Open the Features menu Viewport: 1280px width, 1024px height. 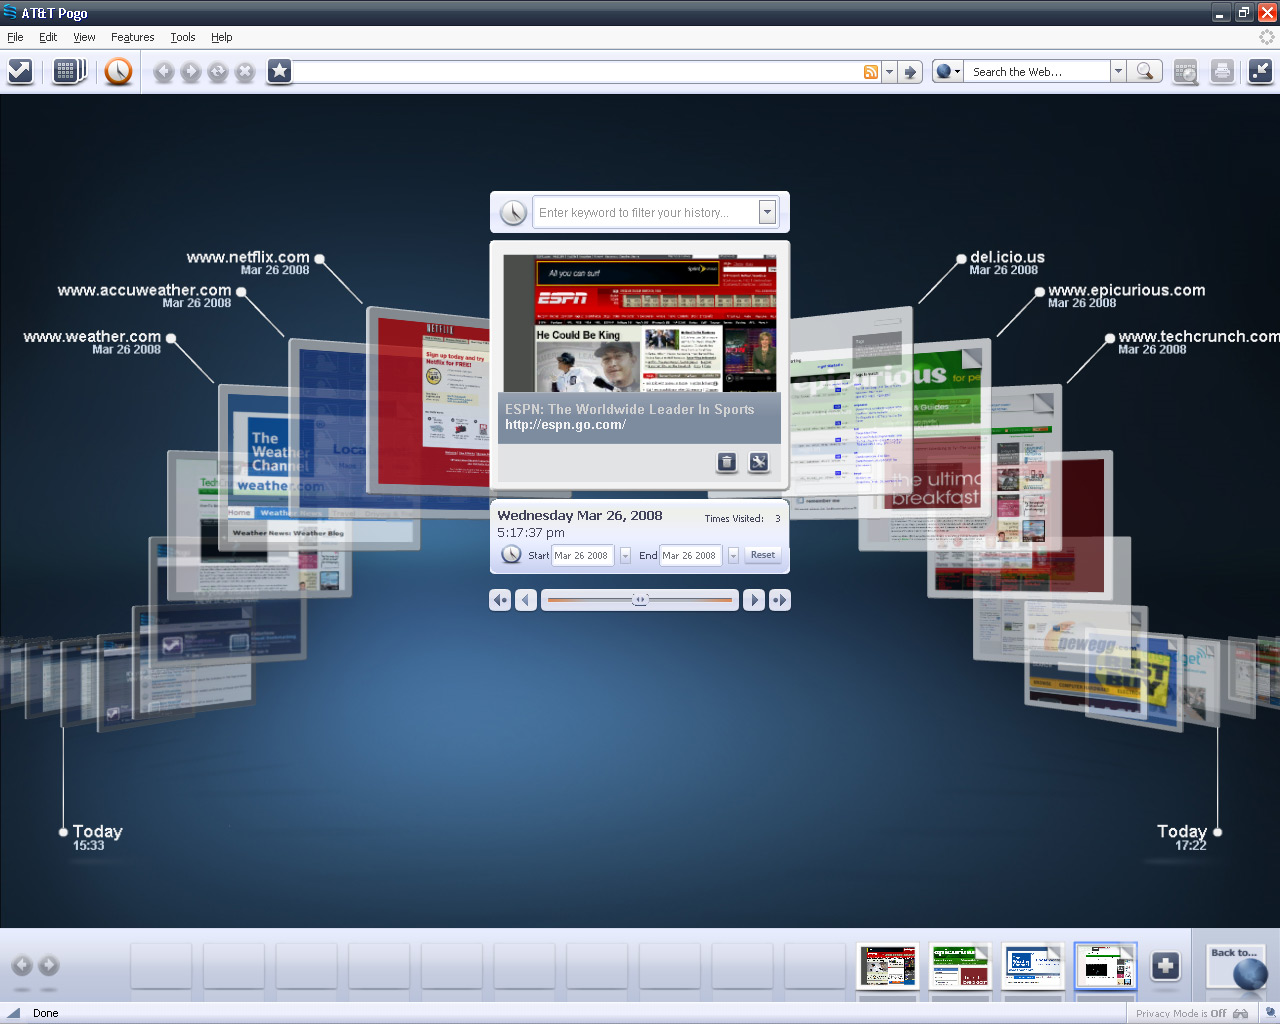pos(132,37)
